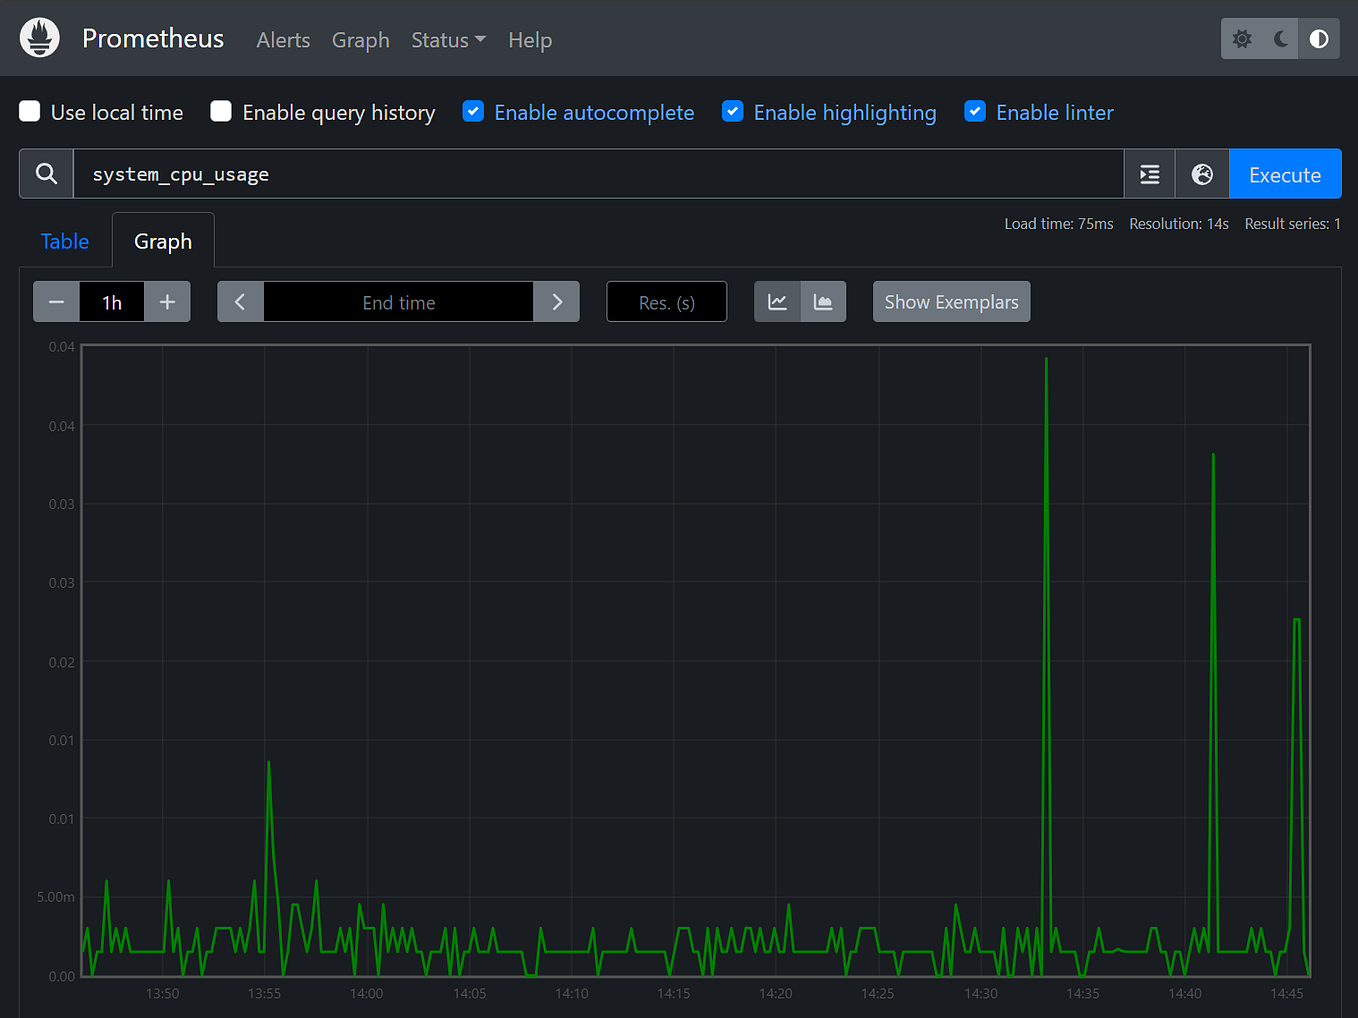
Task: Click the forward chevron beside End time
Action: point(556,301)
